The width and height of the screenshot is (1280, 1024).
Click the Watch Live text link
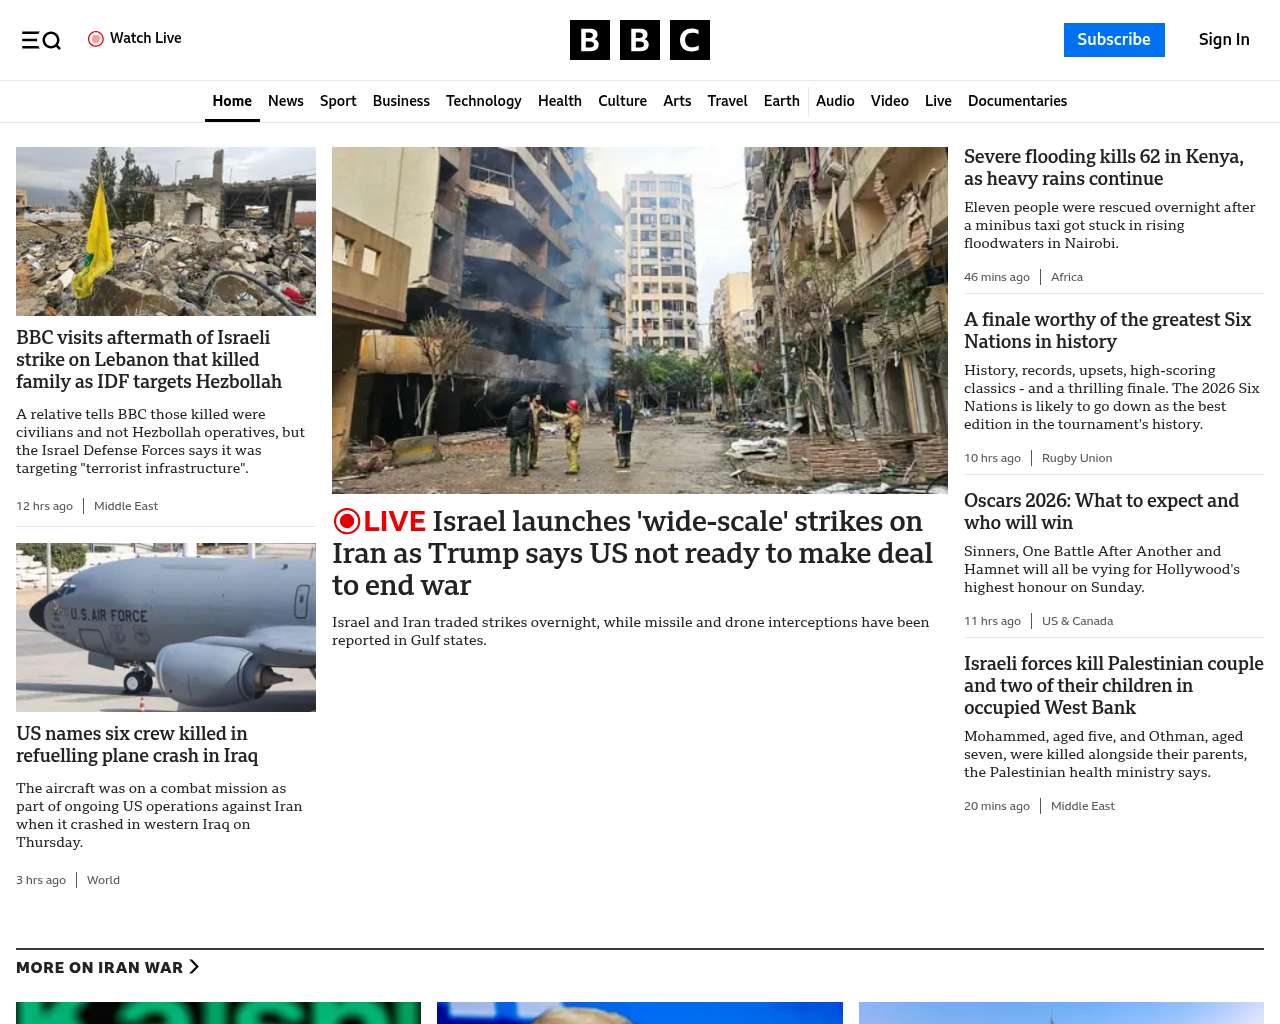click(x=146, y=38)
